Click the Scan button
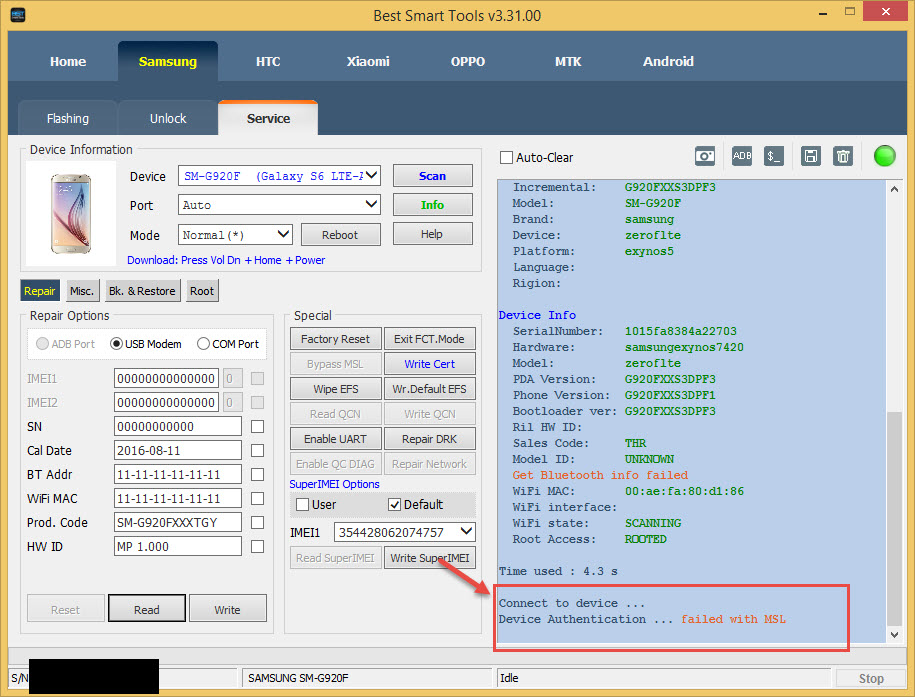 432,176
